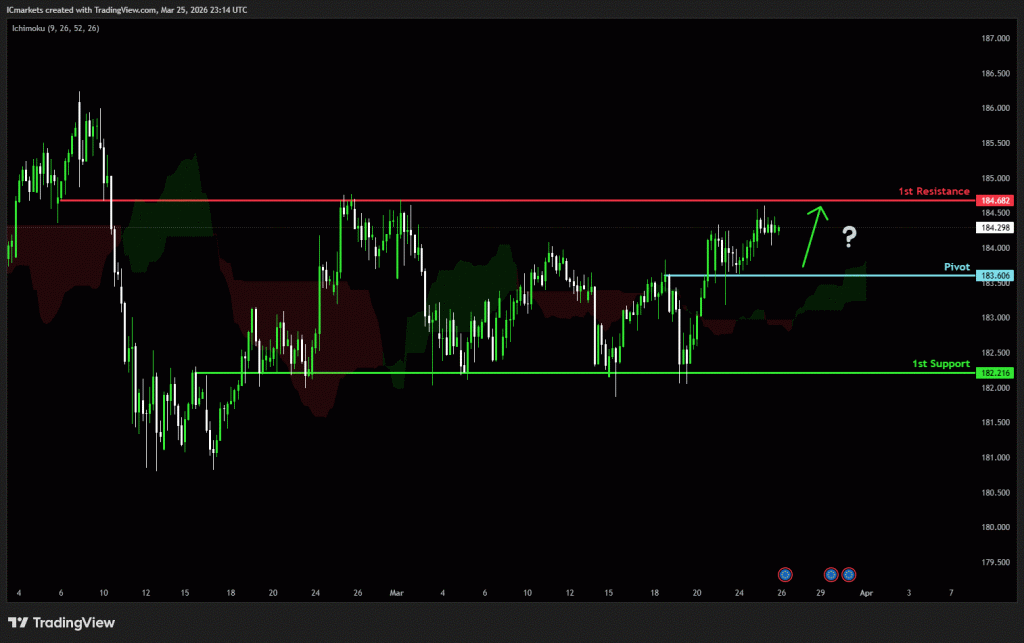Open the EU economic event icon above date 26

click(785, 574)
